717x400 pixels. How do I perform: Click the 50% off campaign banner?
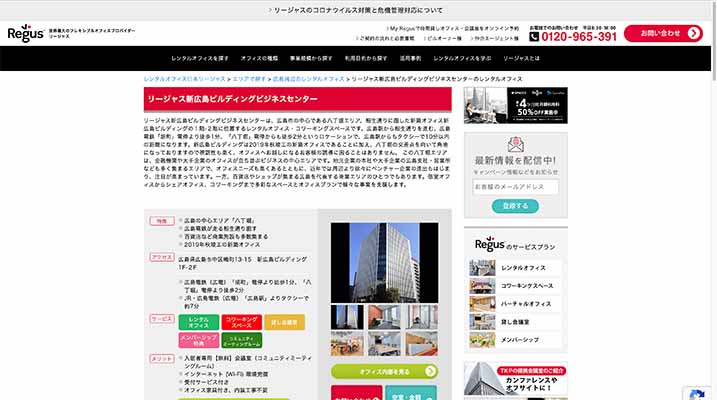tap(516, 106)
